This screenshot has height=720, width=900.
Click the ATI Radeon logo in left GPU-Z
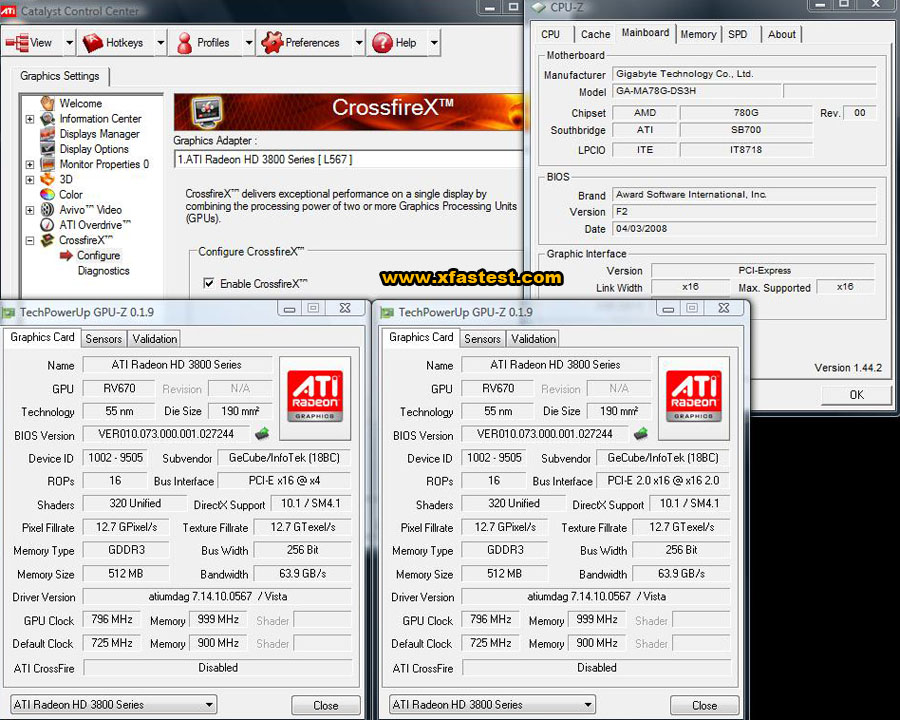[315, 397]
